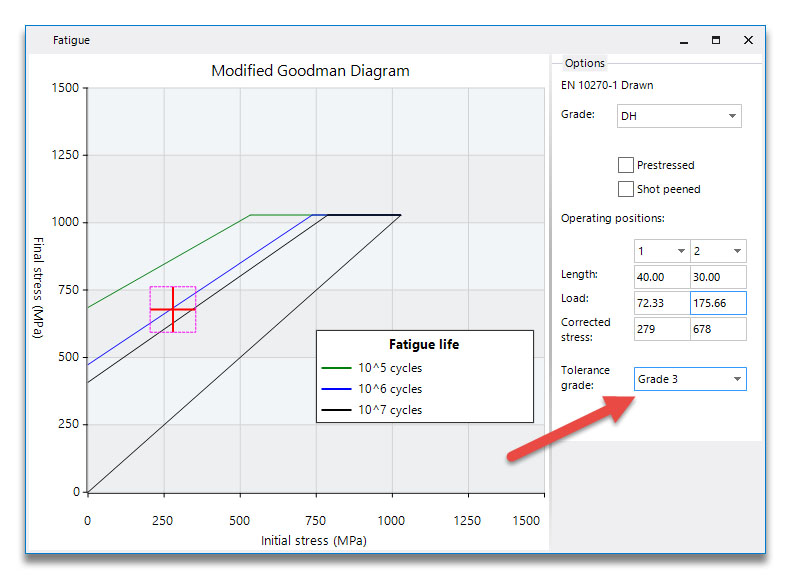Click the black 10^7 cycles legend line
The width and height of the screenshot is (791, 579).
pos(336,410)
